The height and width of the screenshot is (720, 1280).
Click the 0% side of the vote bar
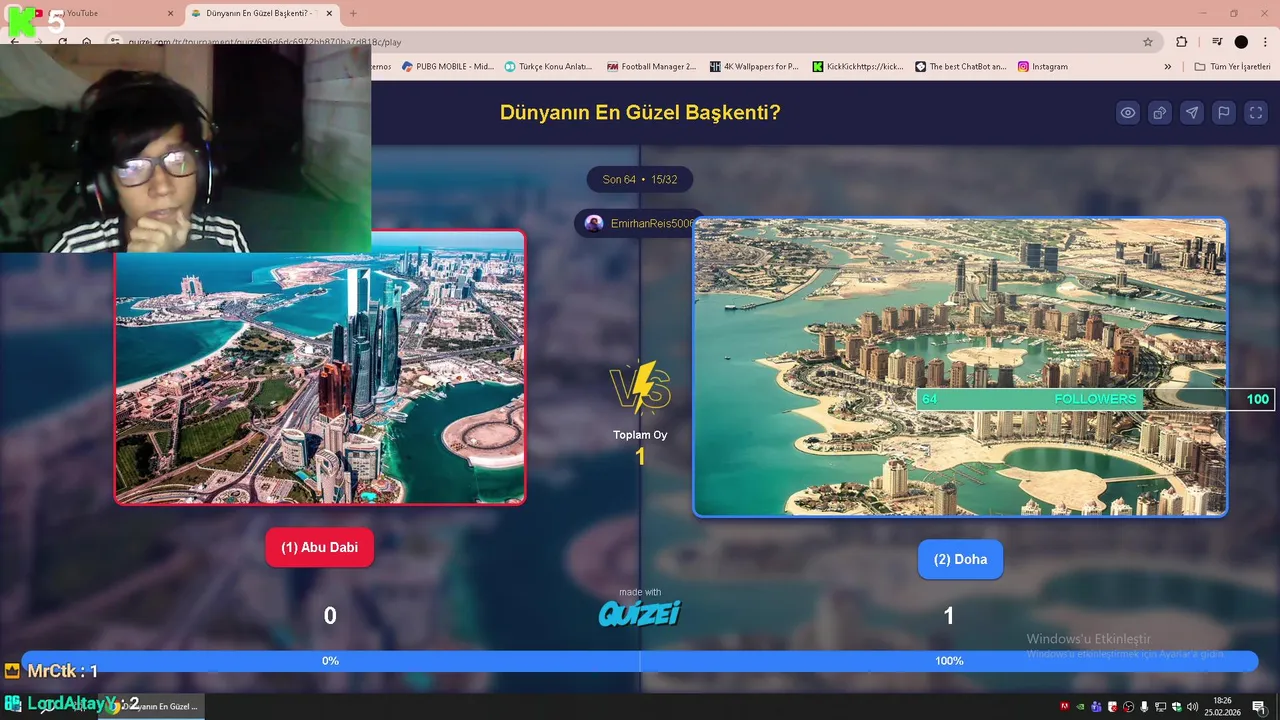point(331,661)
